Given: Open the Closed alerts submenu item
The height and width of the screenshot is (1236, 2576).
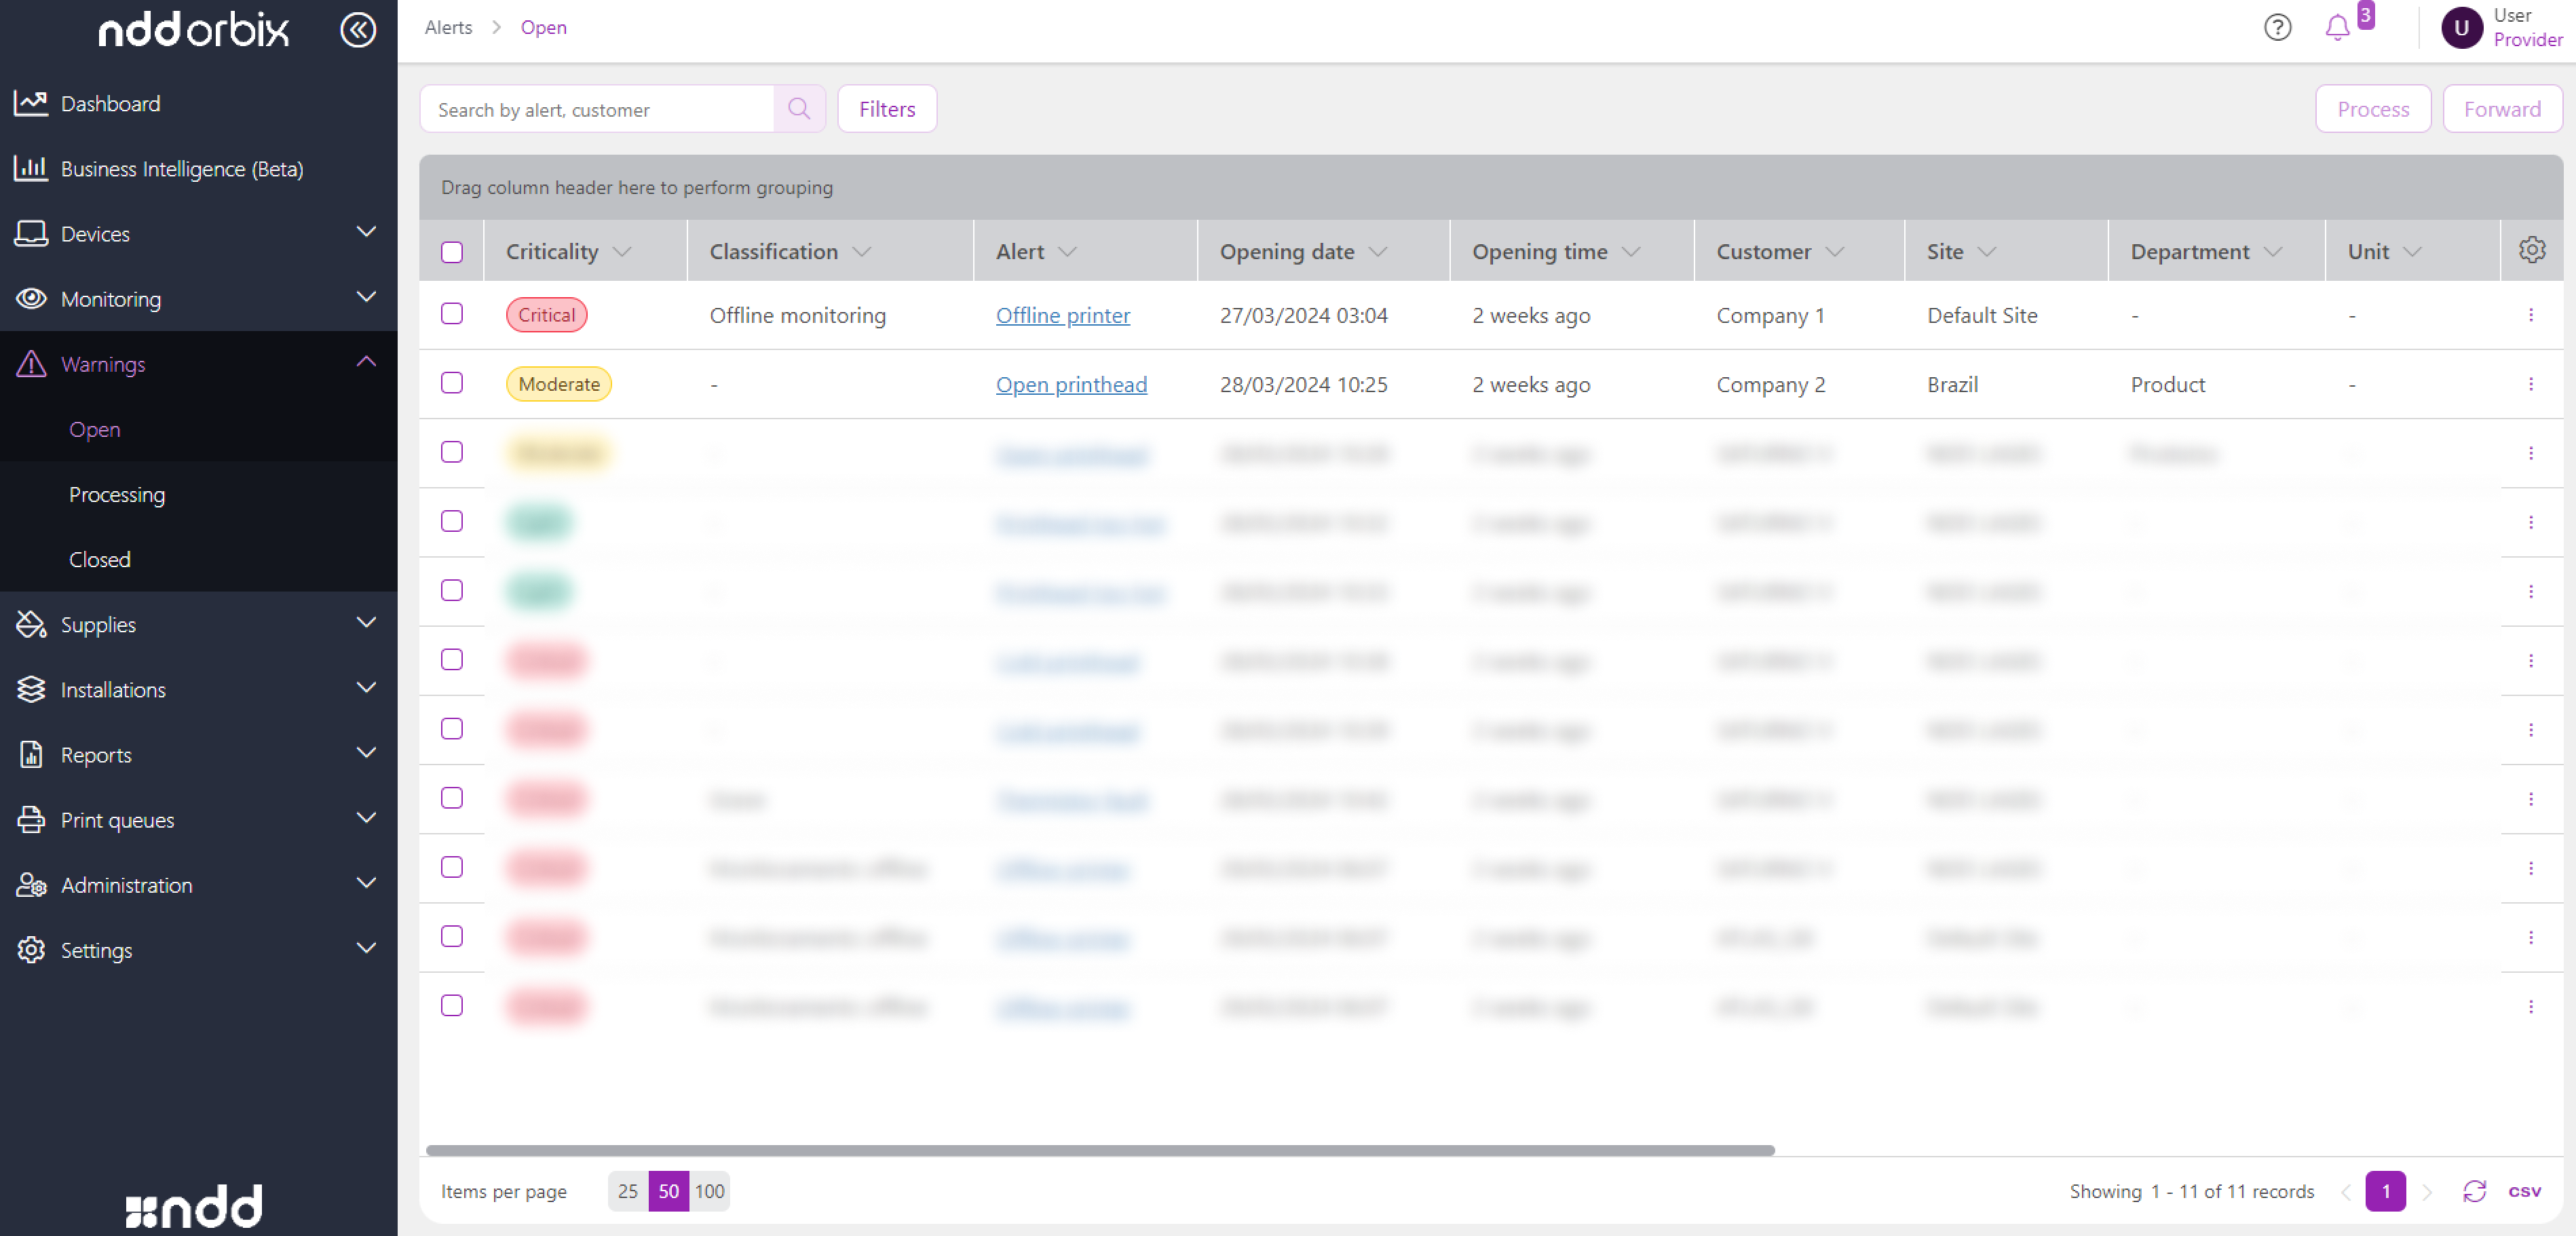Looking at the screenshot, I should pos(100,559).
